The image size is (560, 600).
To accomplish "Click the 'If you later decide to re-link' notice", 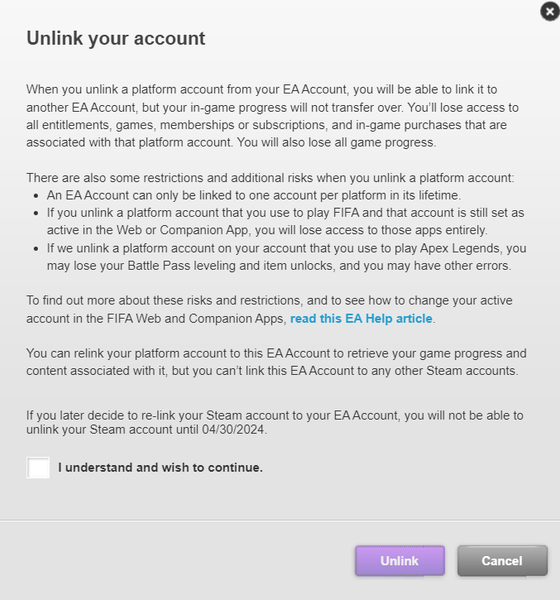I will pos(274,422).
